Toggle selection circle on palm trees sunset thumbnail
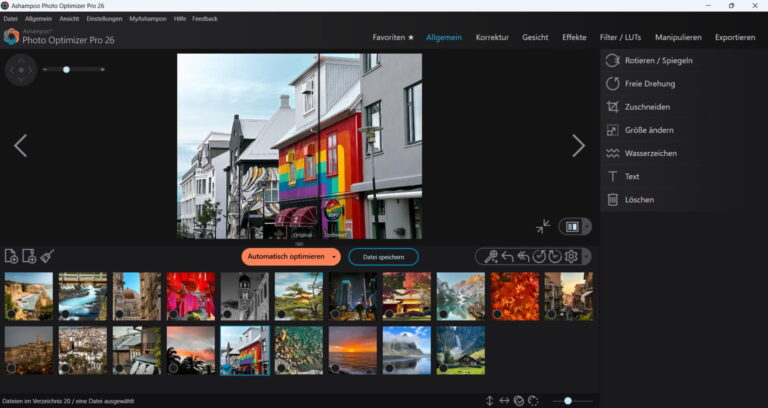 173,368
